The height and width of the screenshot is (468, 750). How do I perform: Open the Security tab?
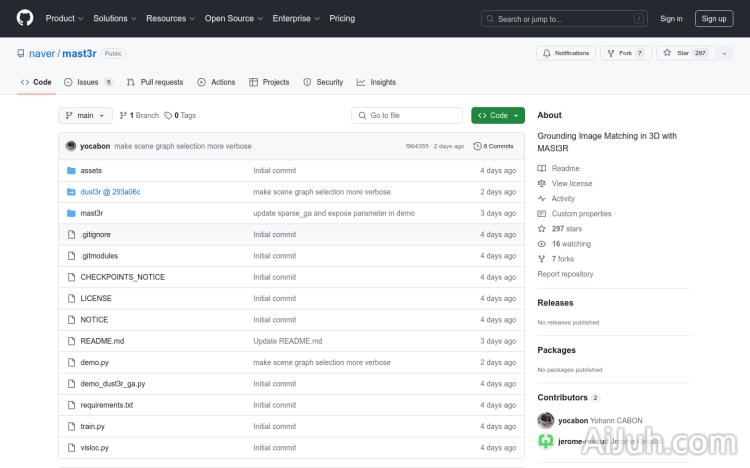(323, 82)
